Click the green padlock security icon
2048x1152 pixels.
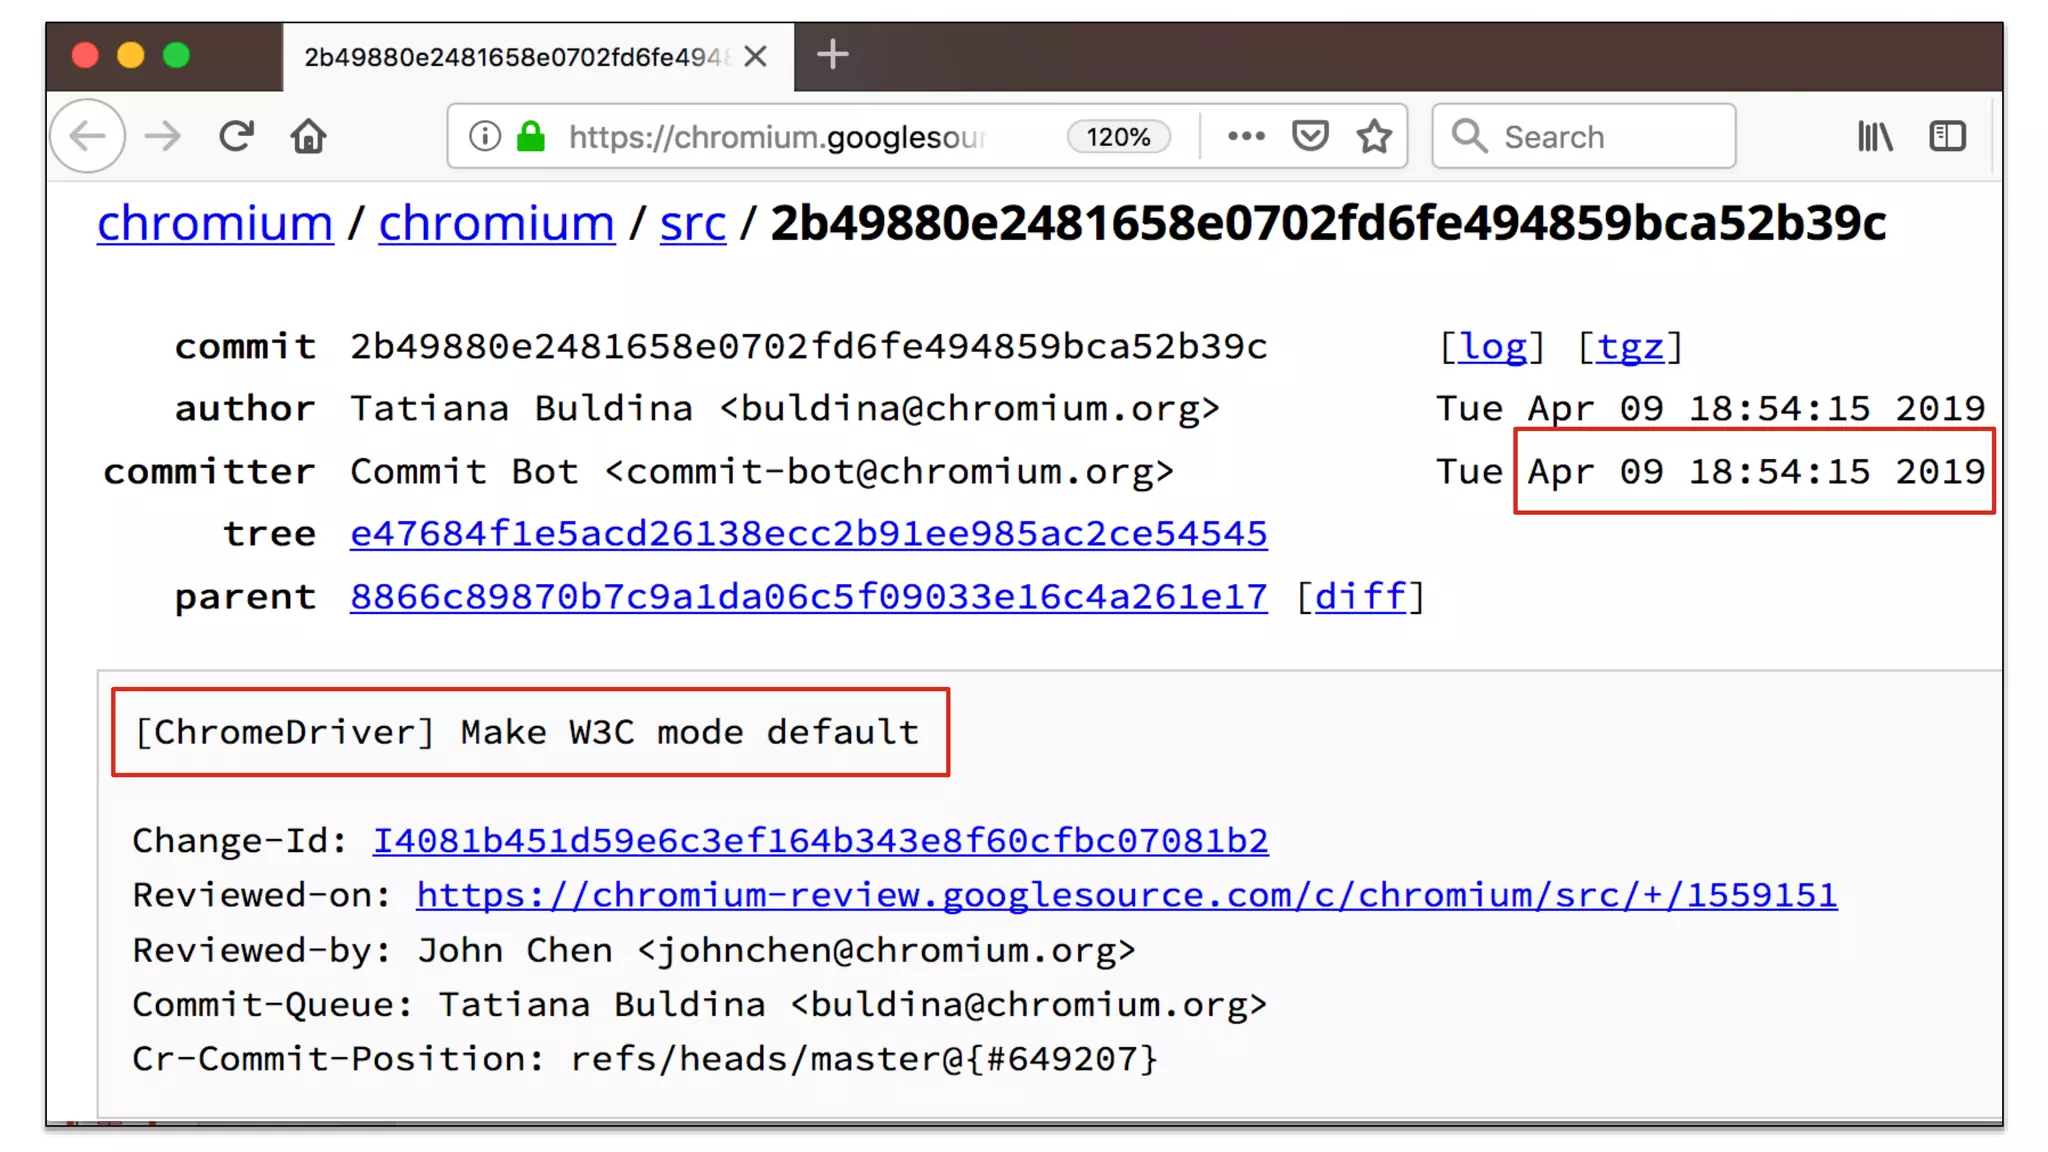[531, 136]
